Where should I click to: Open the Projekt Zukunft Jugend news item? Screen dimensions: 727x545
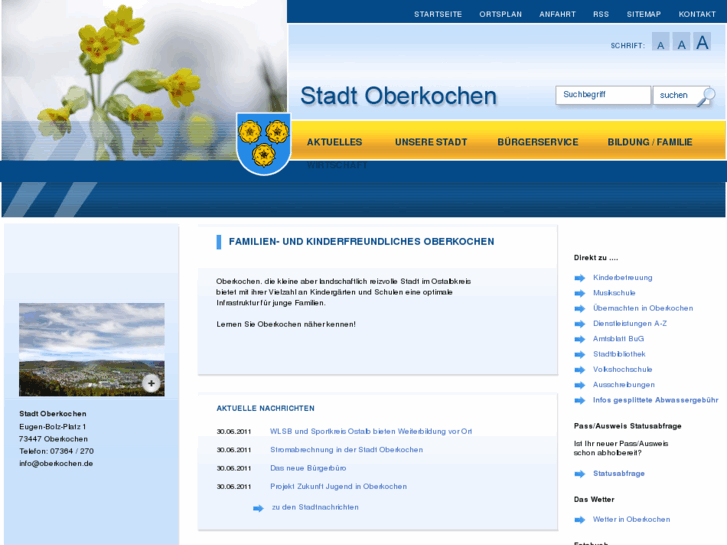coord(338,486)
